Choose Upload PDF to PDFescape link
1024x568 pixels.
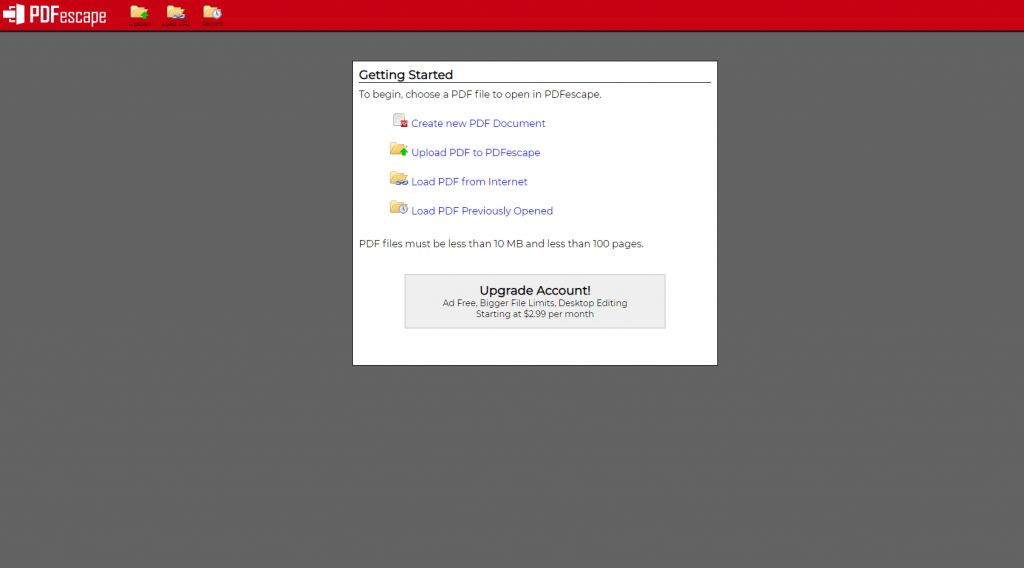tap(475, 153)
